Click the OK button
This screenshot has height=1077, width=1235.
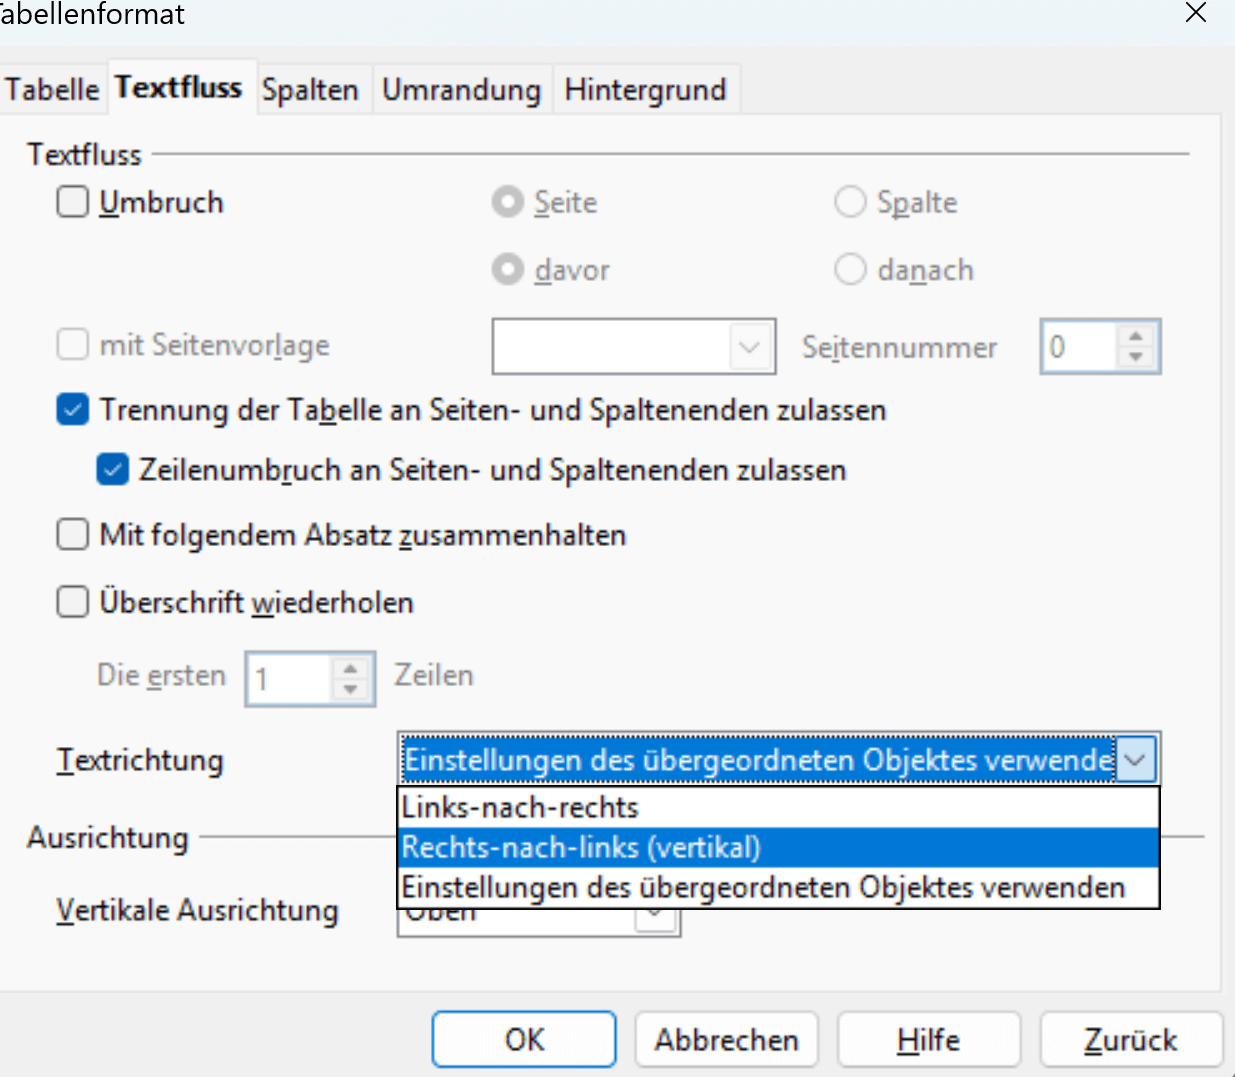click(x=524, y=1040)
